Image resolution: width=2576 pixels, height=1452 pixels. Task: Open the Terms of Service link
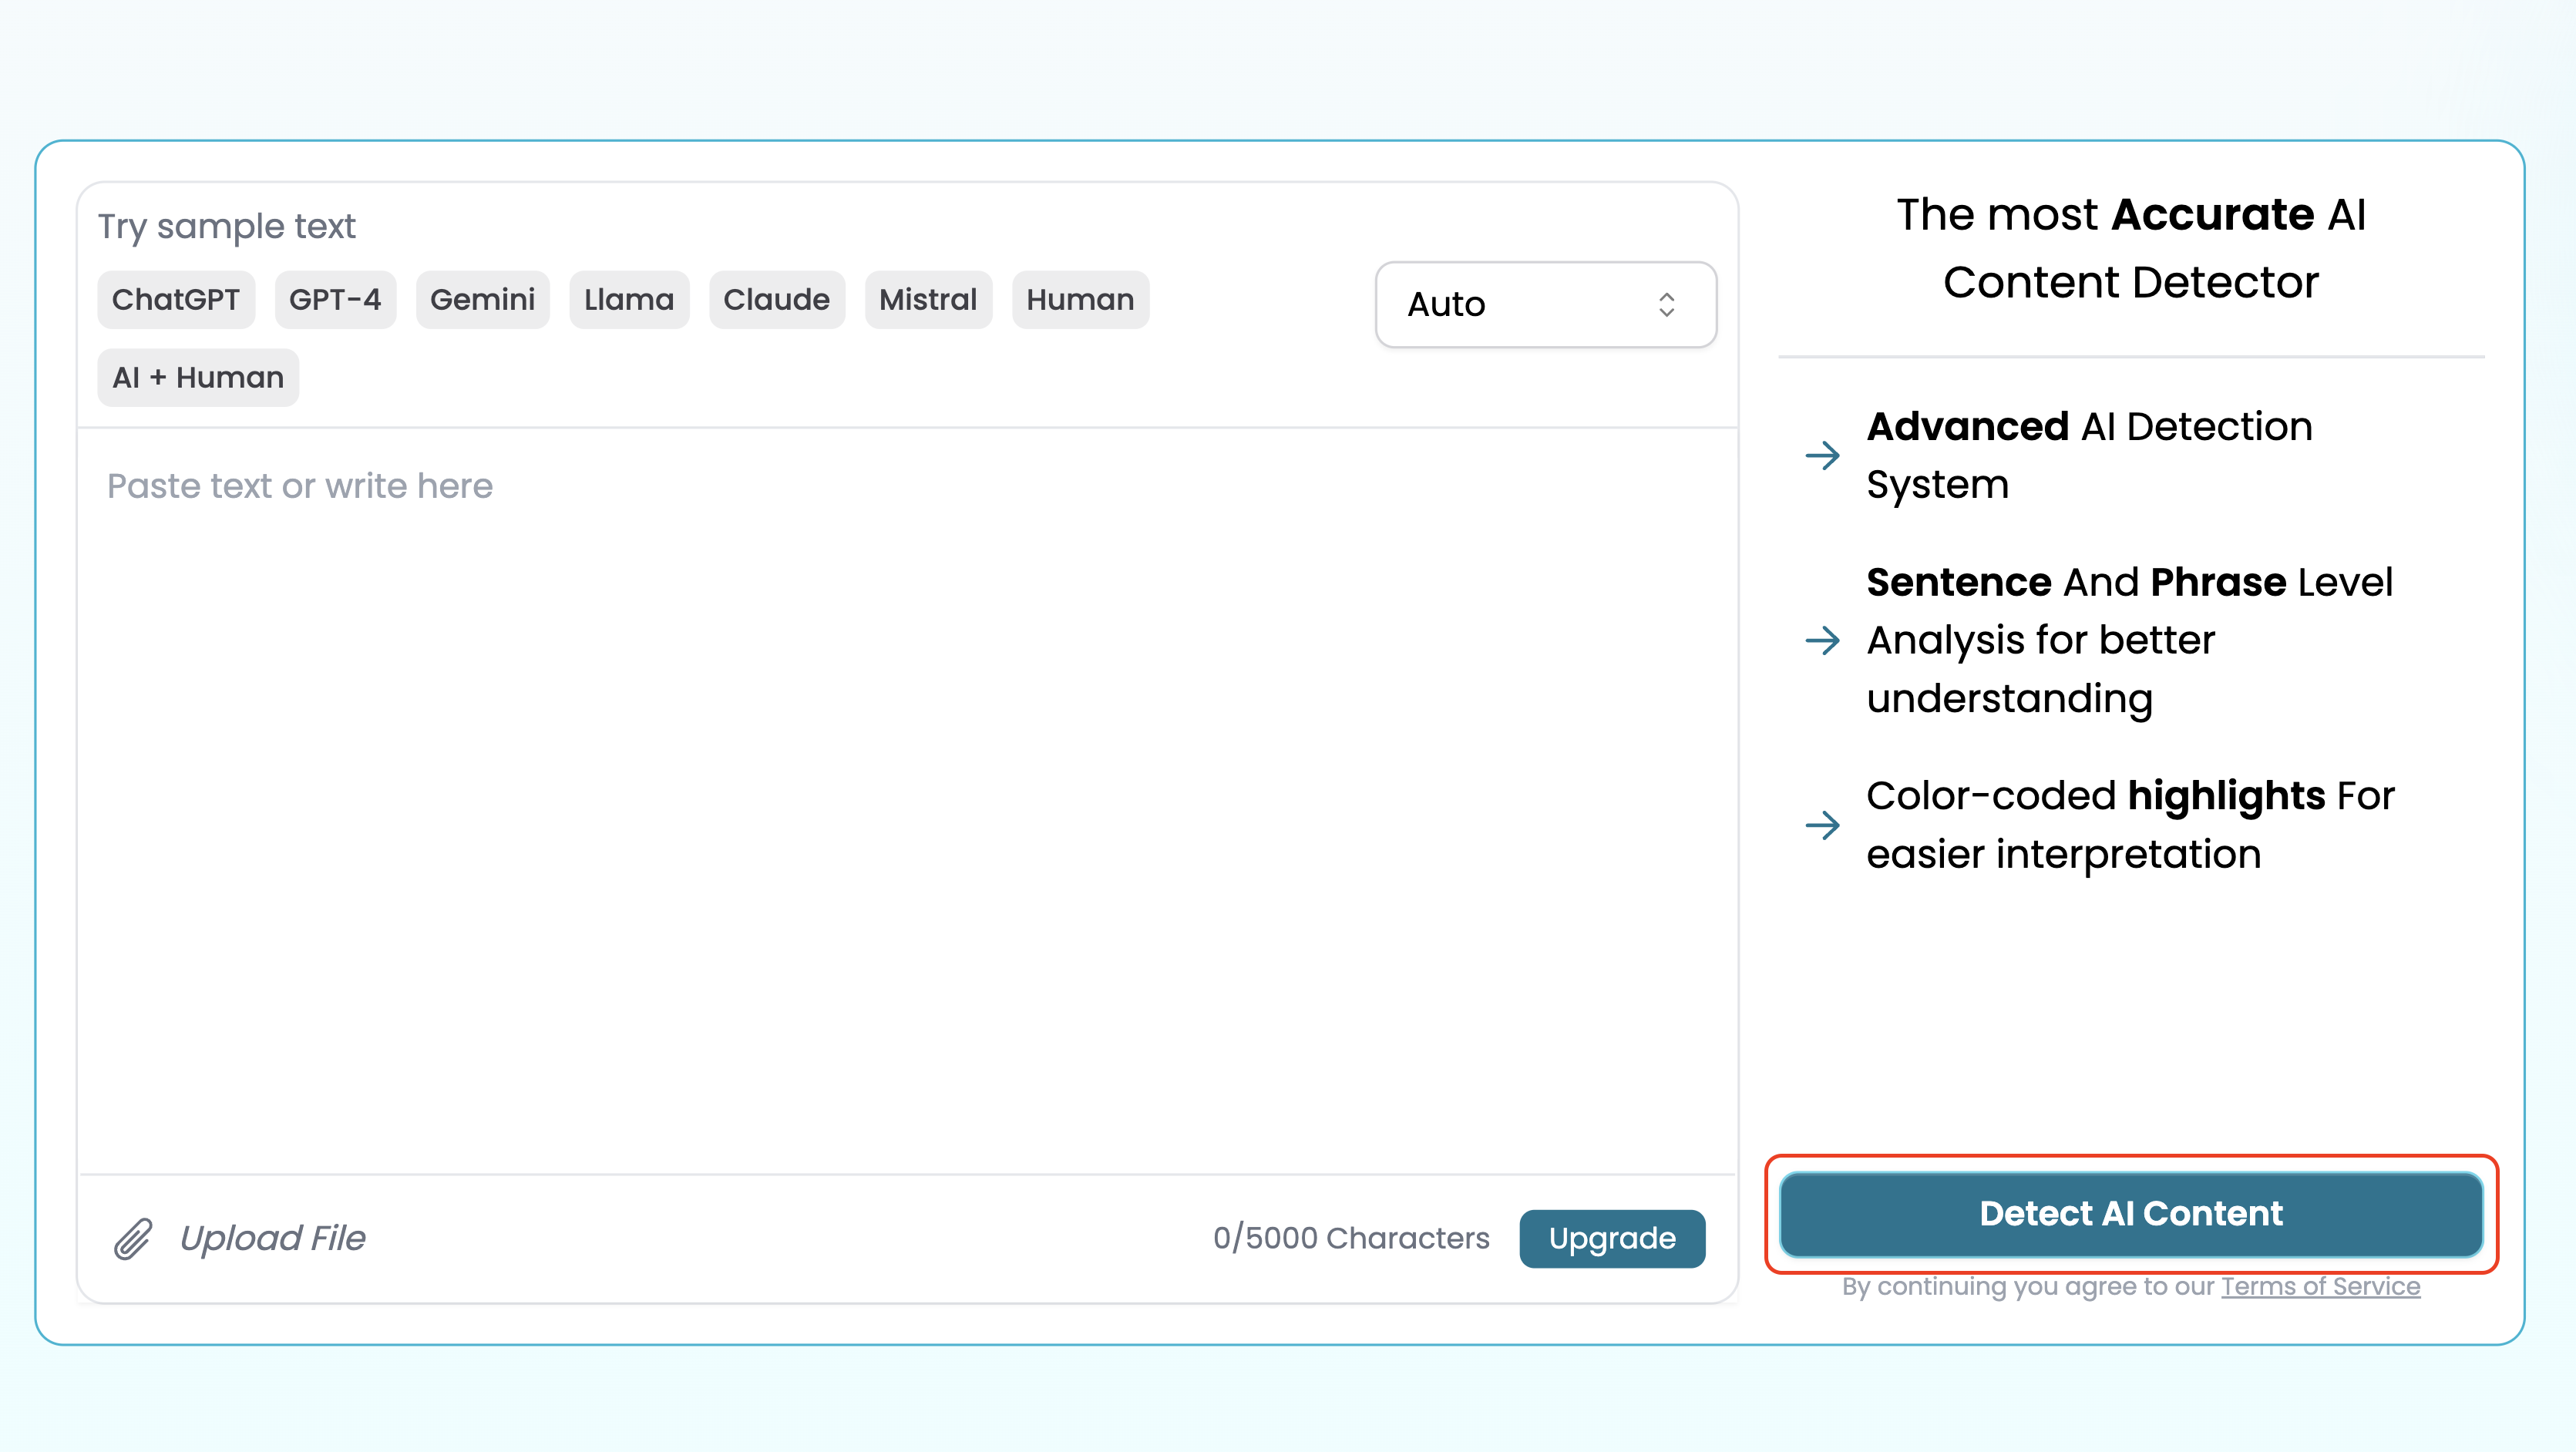pos(2320,1286)
